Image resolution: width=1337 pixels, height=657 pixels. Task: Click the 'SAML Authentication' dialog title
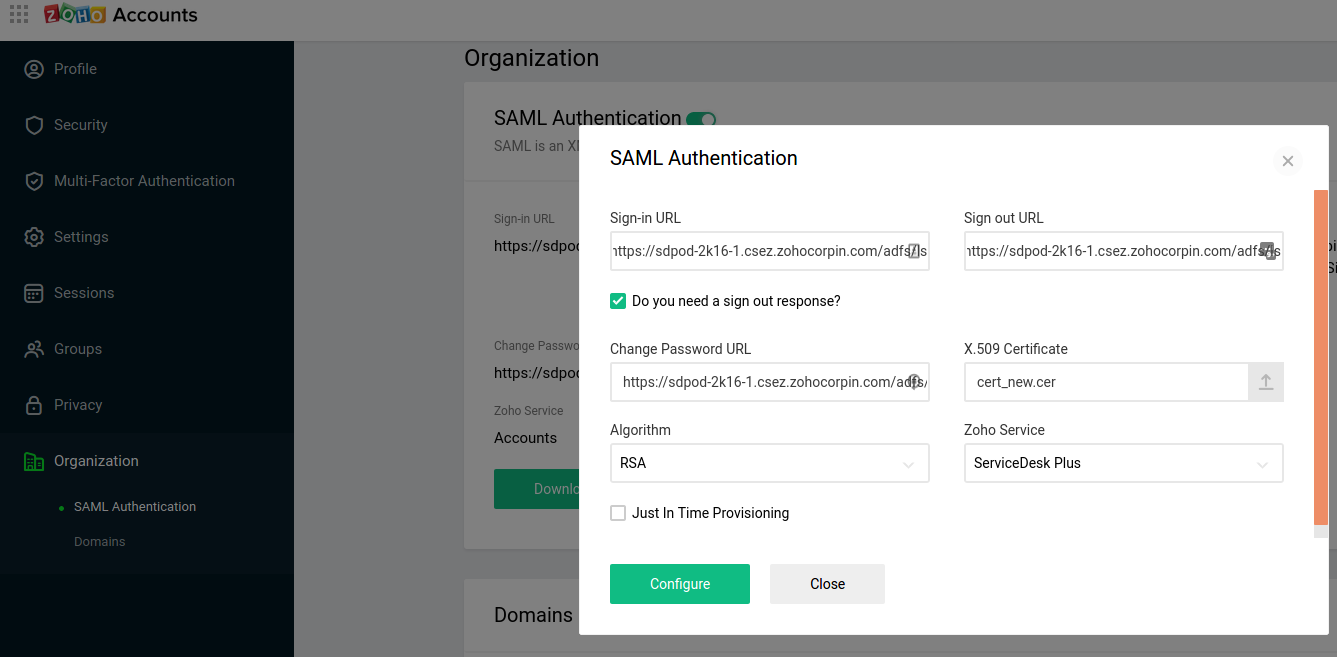(x=704, y=158)
